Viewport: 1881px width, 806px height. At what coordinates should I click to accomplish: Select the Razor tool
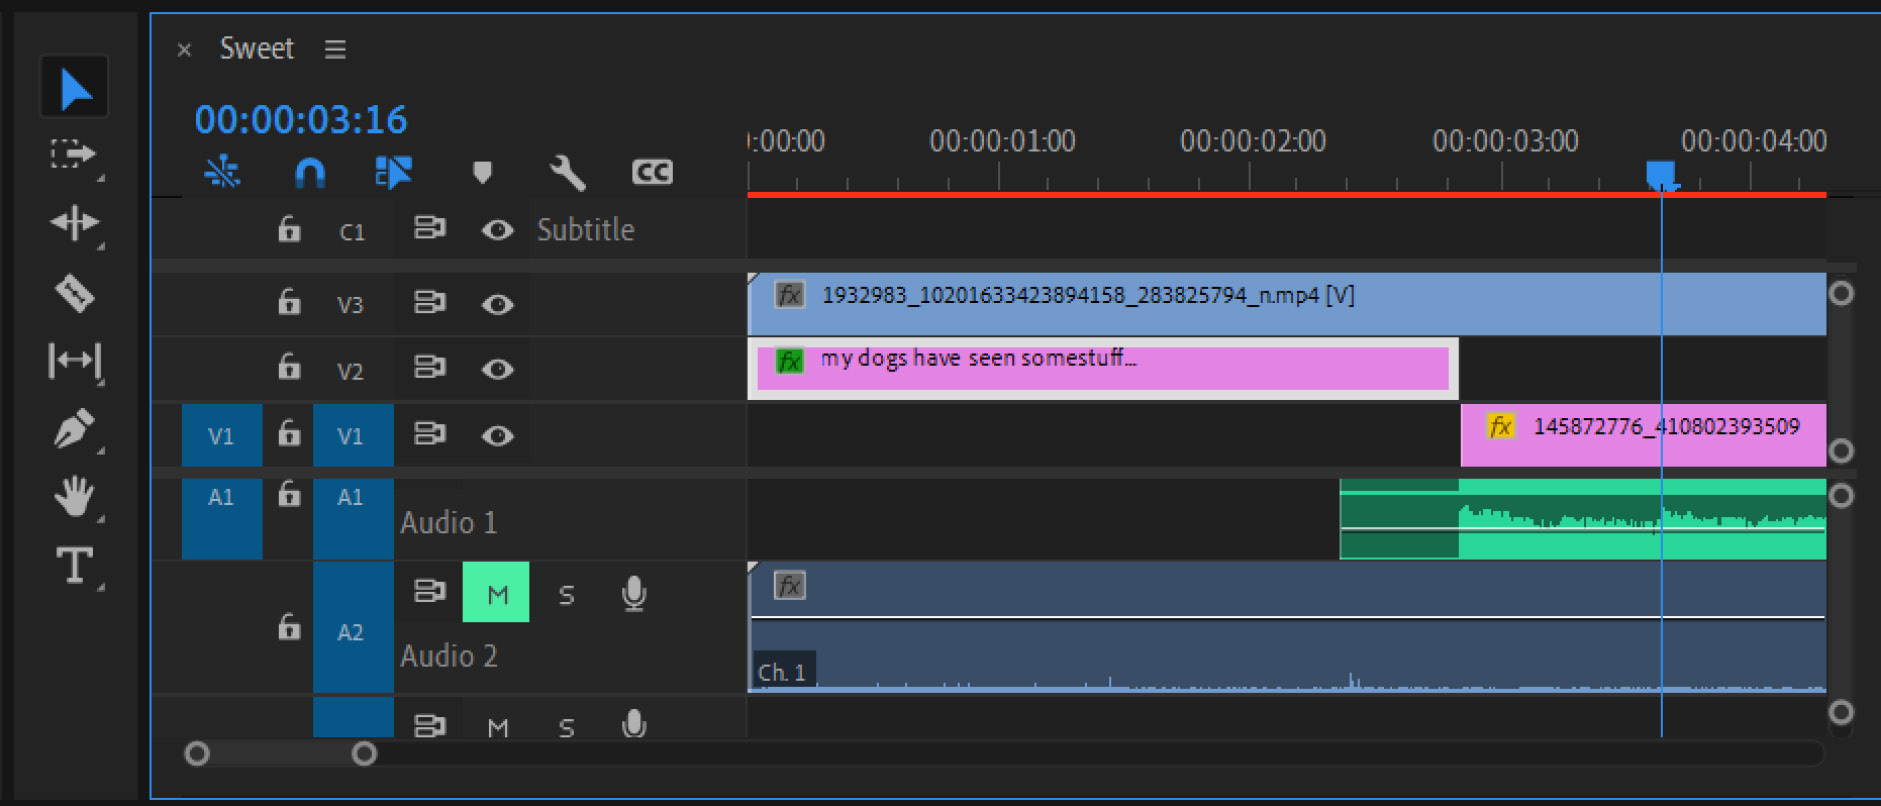[x=75, y=293]
